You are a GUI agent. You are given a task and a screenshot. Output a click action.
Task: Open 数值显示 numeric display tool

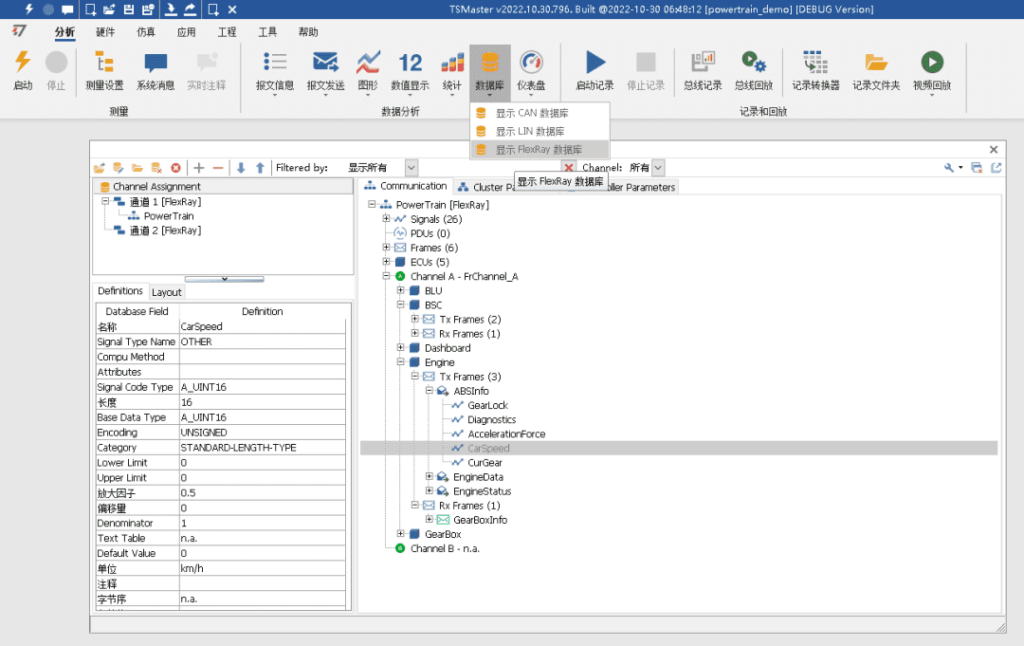pyautogui.click(x=409, y=71)
